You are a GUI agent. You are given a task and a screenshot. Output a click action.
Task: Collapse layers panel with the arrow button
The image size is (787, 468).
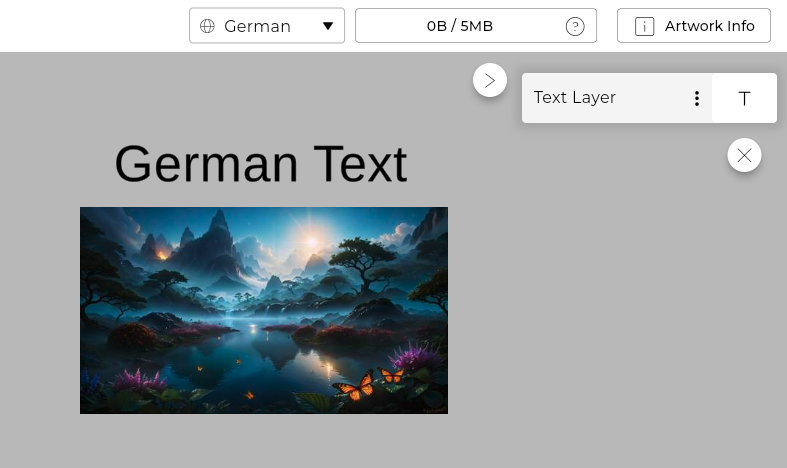[x=490, y=80]
